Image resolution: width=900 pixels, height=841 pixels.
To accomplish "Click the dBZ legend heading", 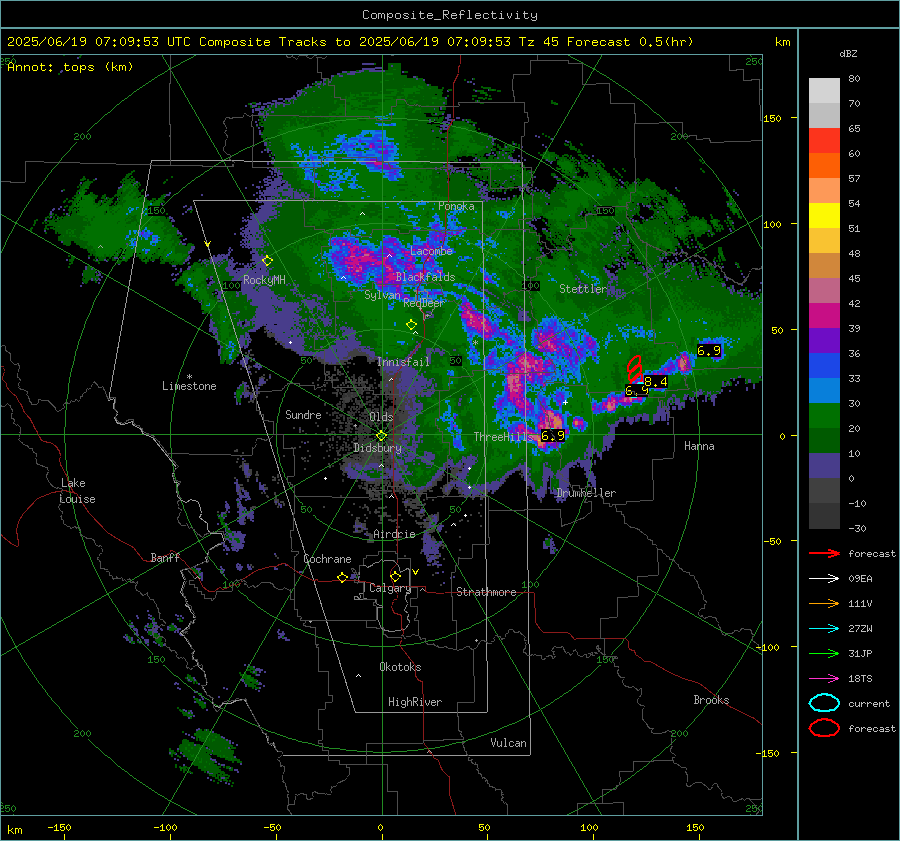I will 848,53.
